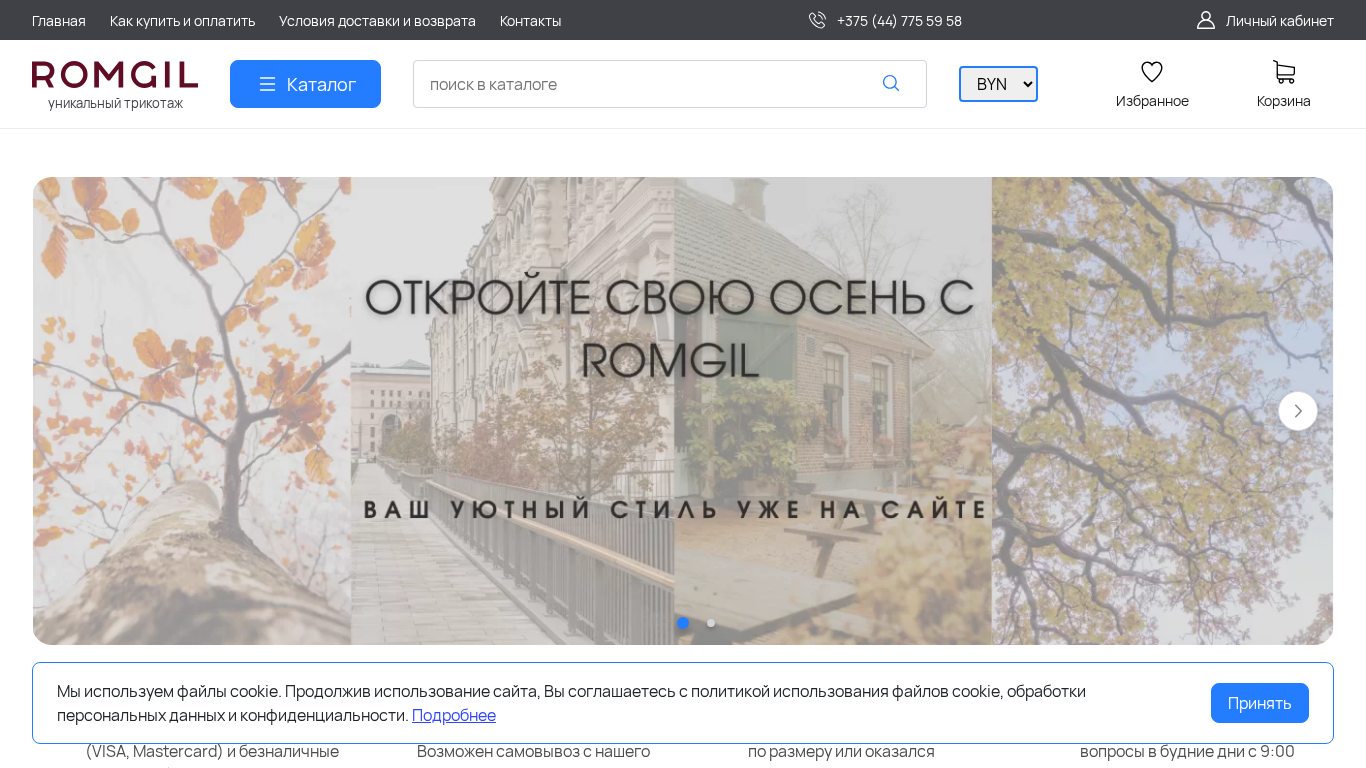Call the number +375 (44) 775 59 58
The height and width of the screenshot is (768, 1366).
coord(899,21)
